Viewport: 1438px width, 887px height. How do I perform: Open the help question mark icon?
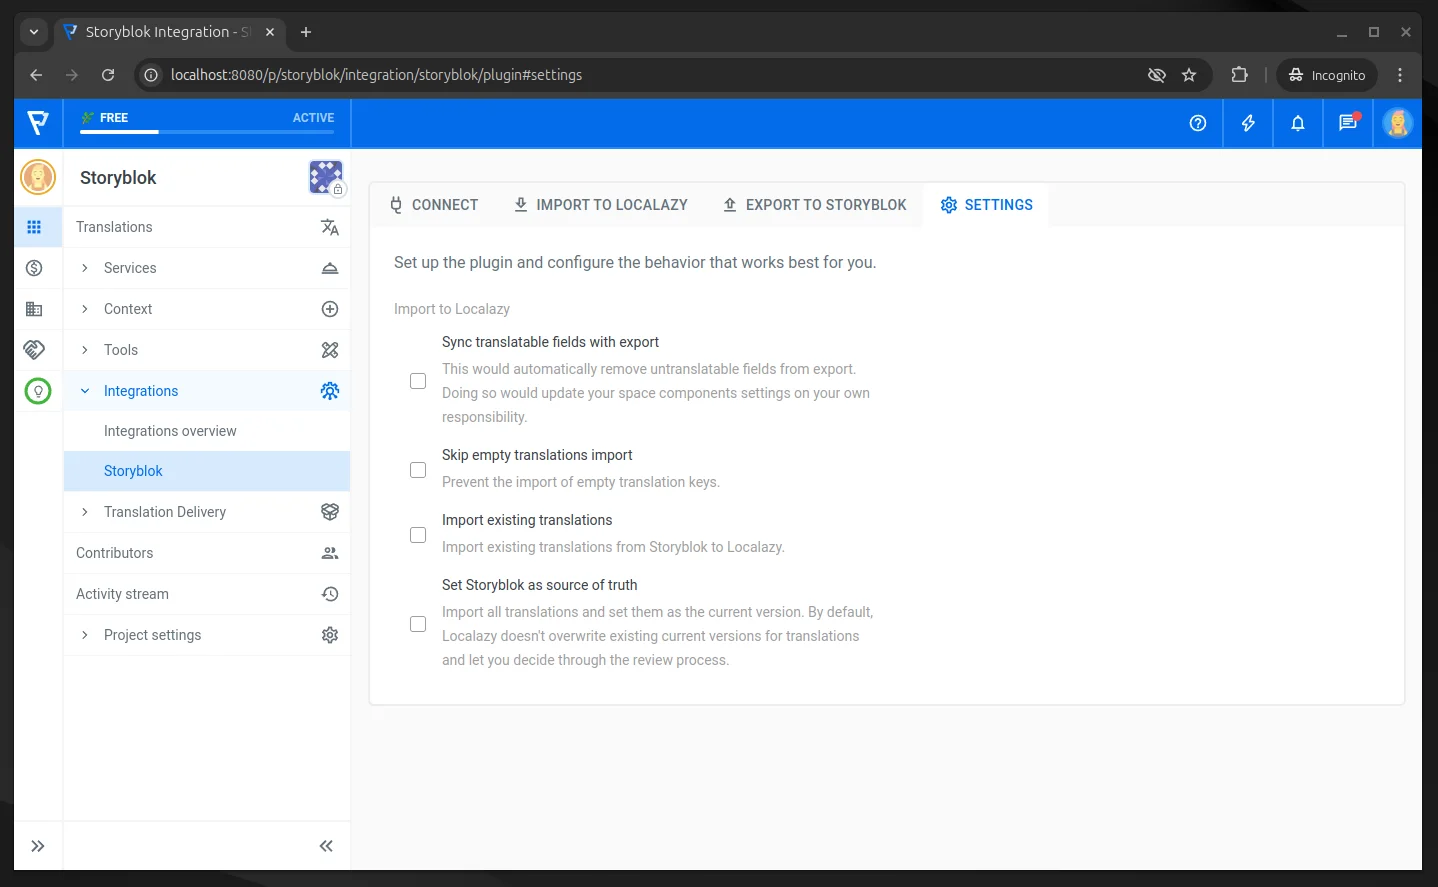coord(1197,123)
